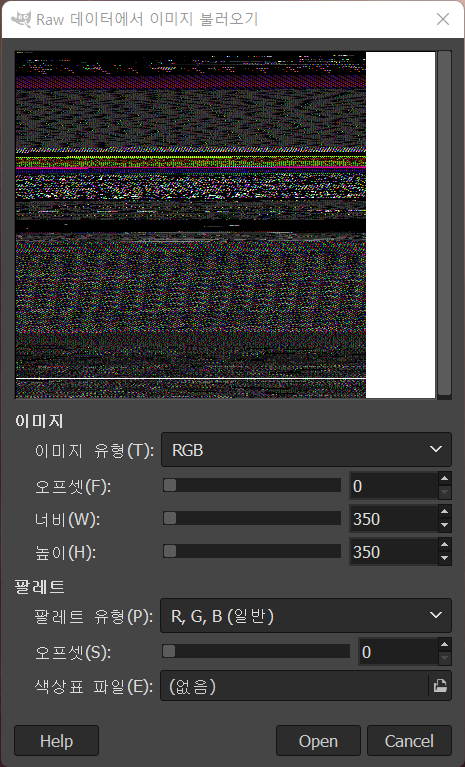Focus the palette 오프셋(S) value field

(x=398, y=652)
